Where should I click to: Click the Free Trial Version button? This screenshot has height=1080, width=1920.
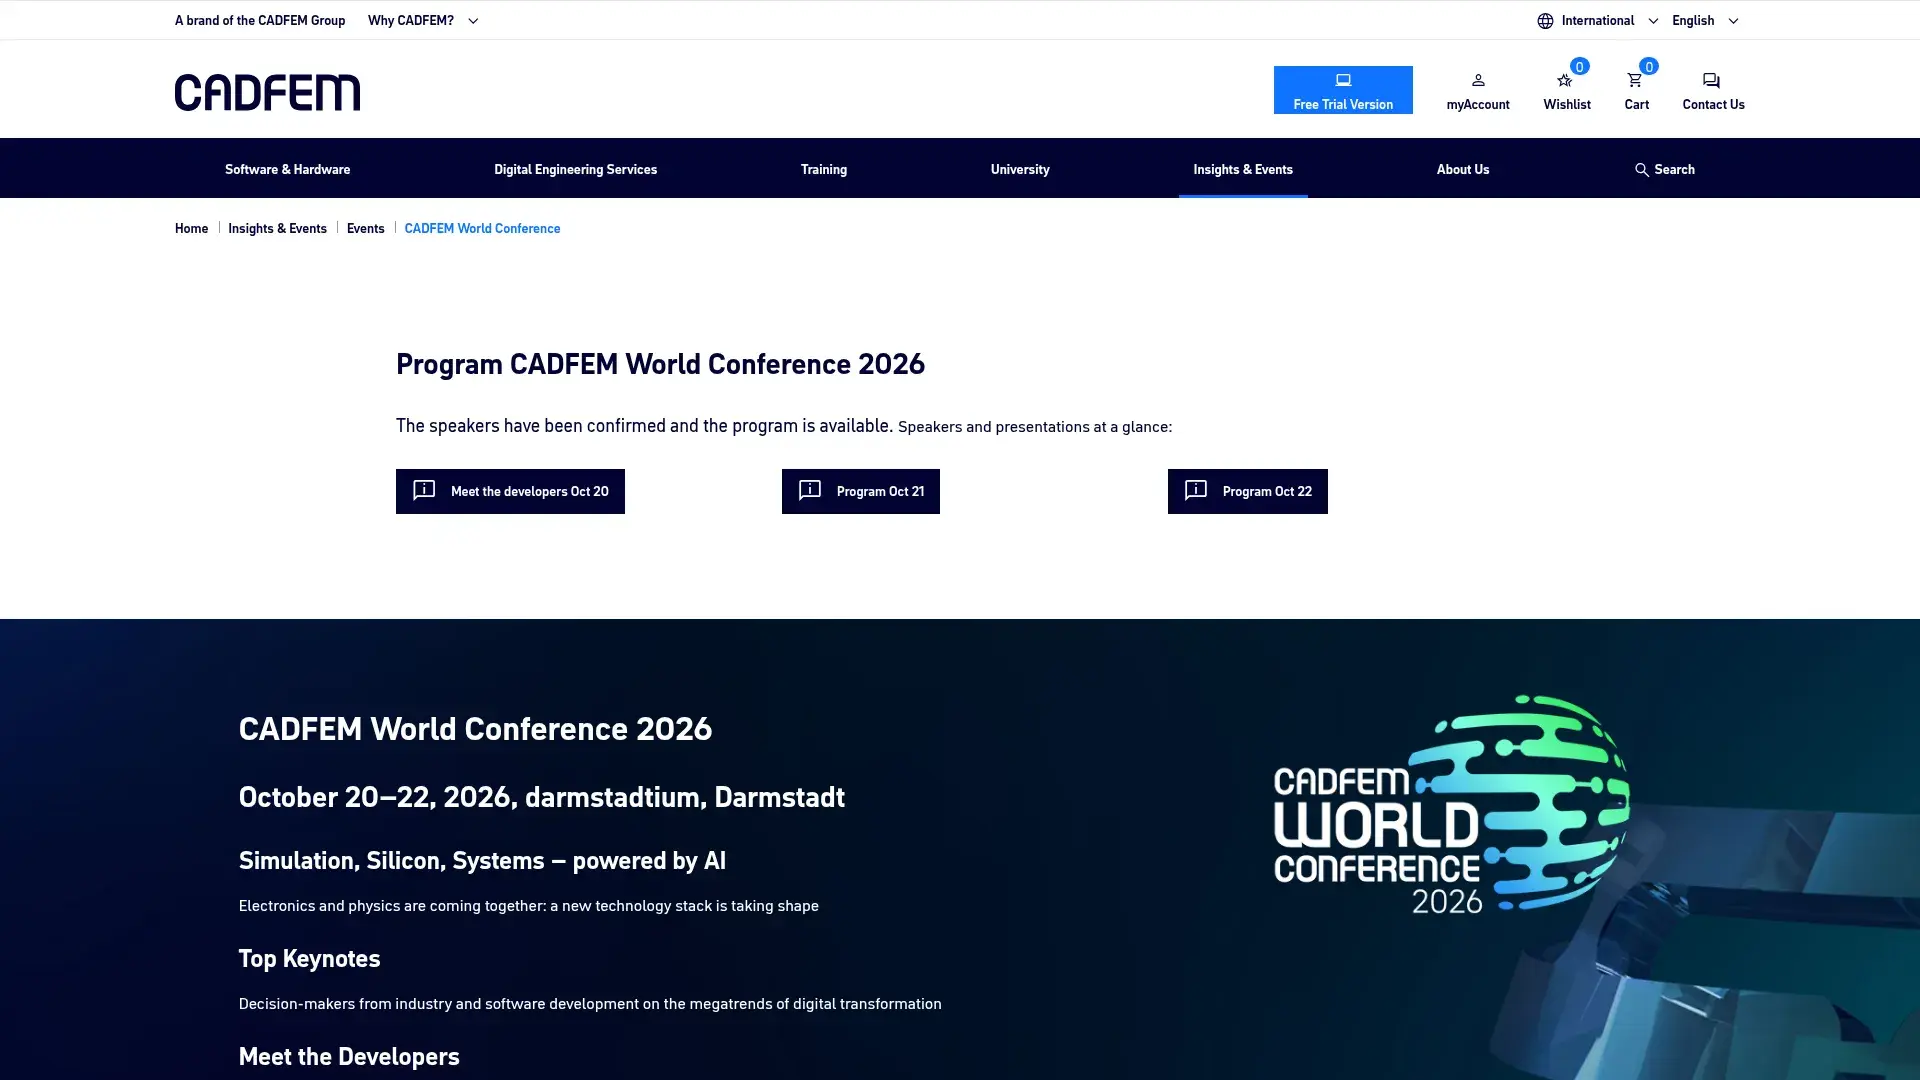pyautogui.click(x=1343, y=90)
